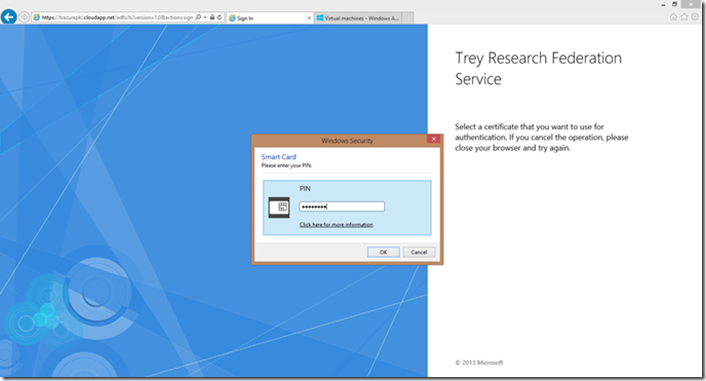Screen dimensions: 706x381
Task: Refresh the page with the reload icon
Action: pyautogui.click(x=219, y=18)
